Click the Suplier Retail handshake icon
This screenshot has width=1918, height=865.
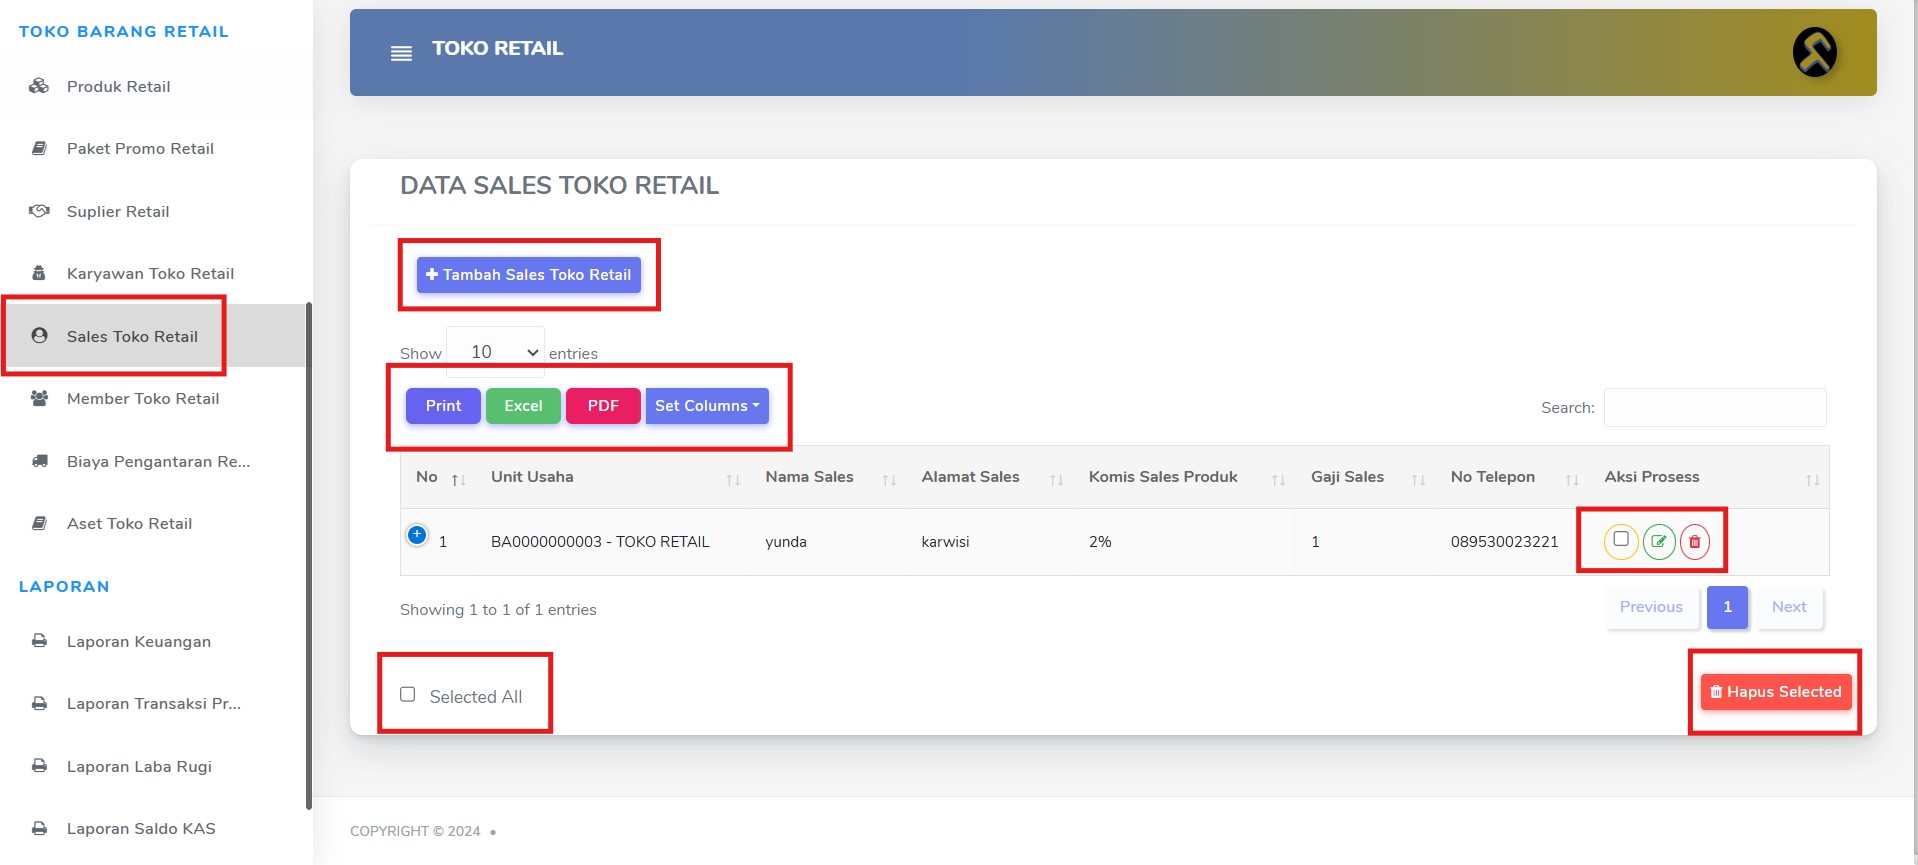click(x=39, y=211)
